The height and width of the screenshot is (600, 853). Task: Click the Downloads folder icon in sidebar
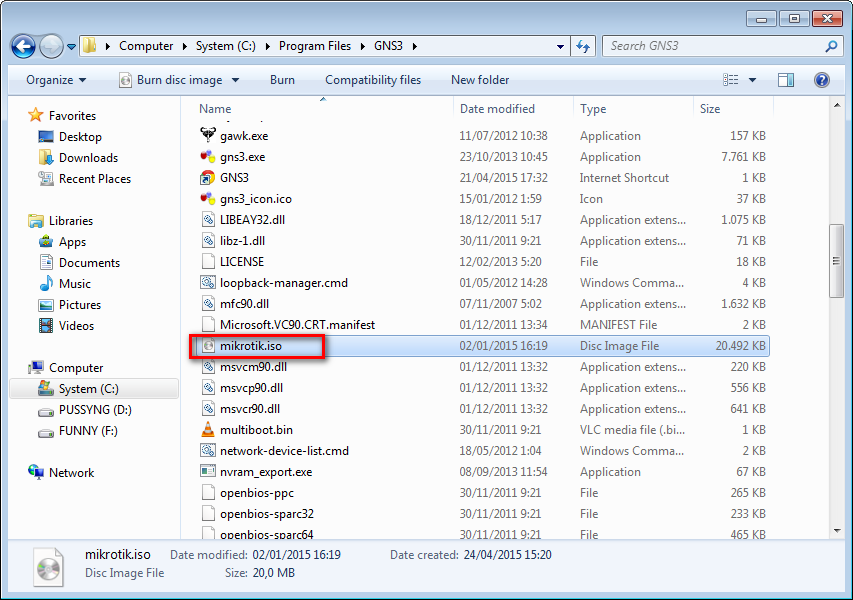(46, 158)
